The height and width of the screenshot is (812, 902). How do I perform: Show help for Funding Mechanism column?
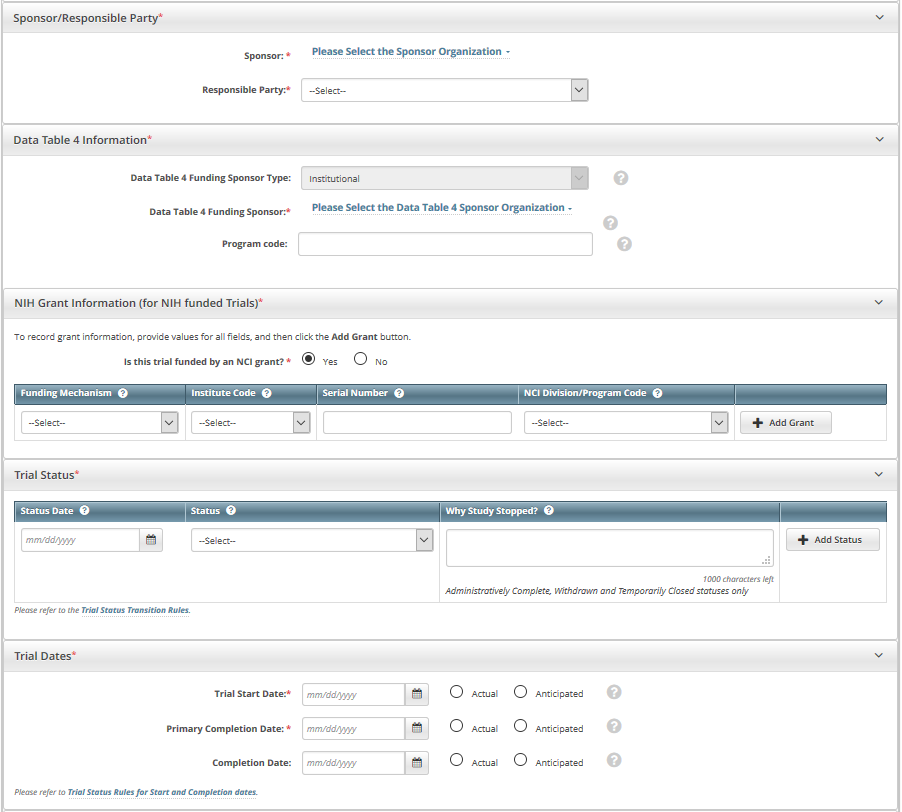tap(123, 393)
